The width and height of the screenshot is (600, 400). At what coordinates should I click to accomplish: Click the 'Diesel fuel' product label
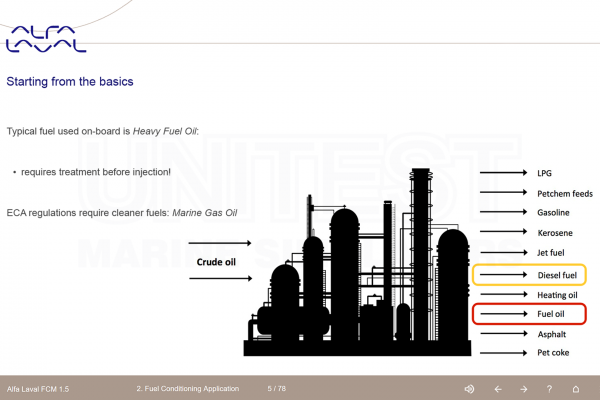tap(557, 275)
